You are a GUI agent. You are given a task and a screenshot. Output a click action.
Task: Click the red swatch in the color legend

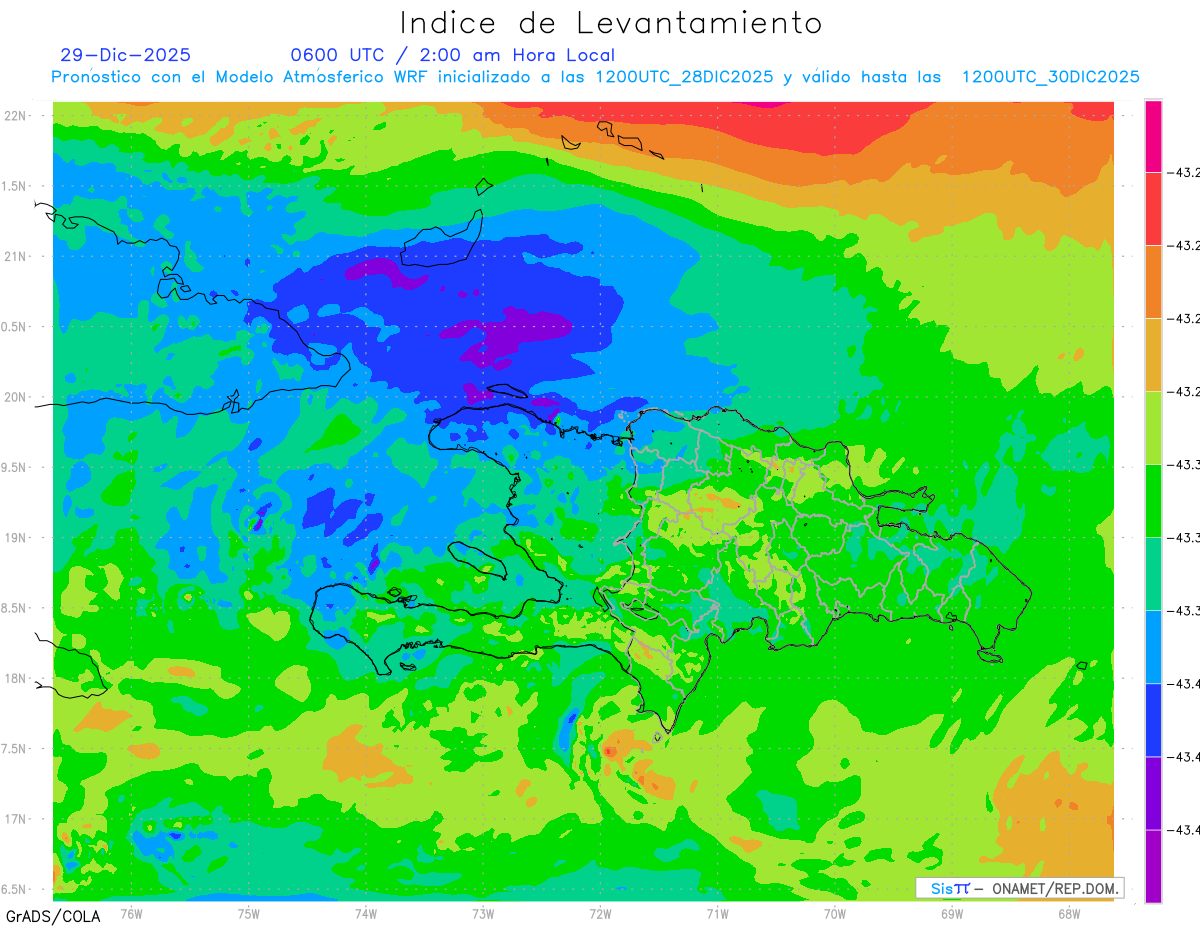(x=1153, y=209)
